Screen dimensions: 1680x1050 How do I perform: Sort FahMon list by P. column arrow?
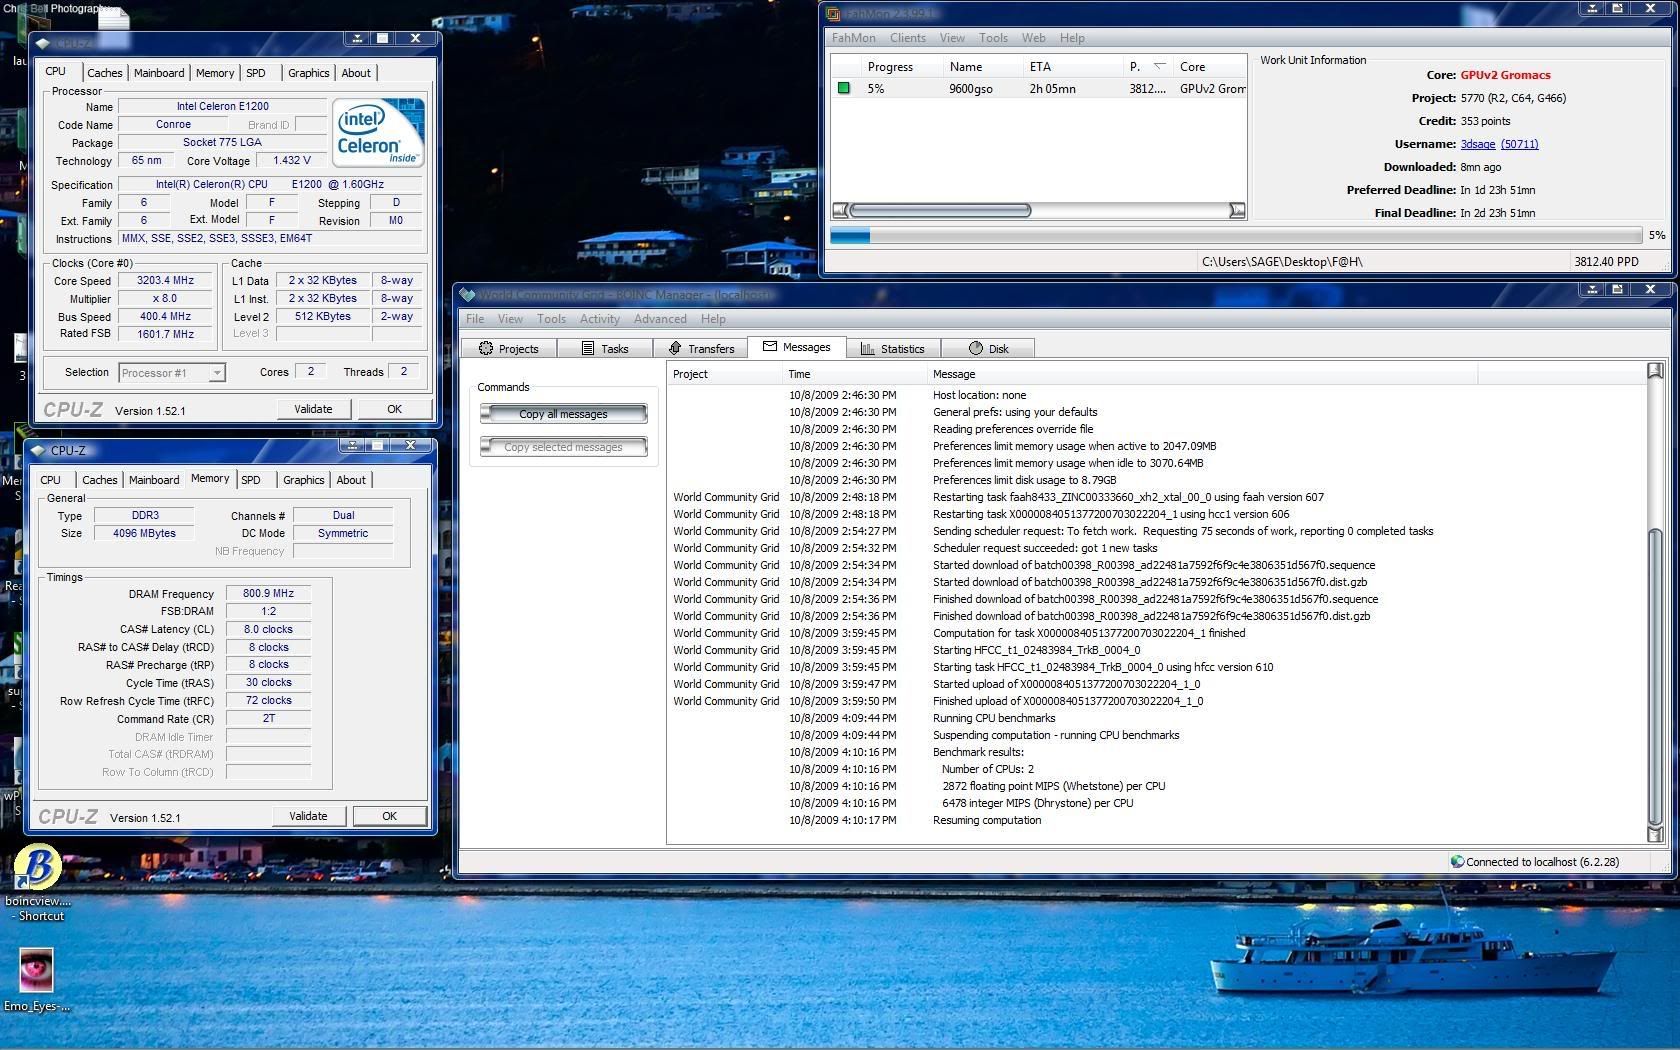[1160, 66]
